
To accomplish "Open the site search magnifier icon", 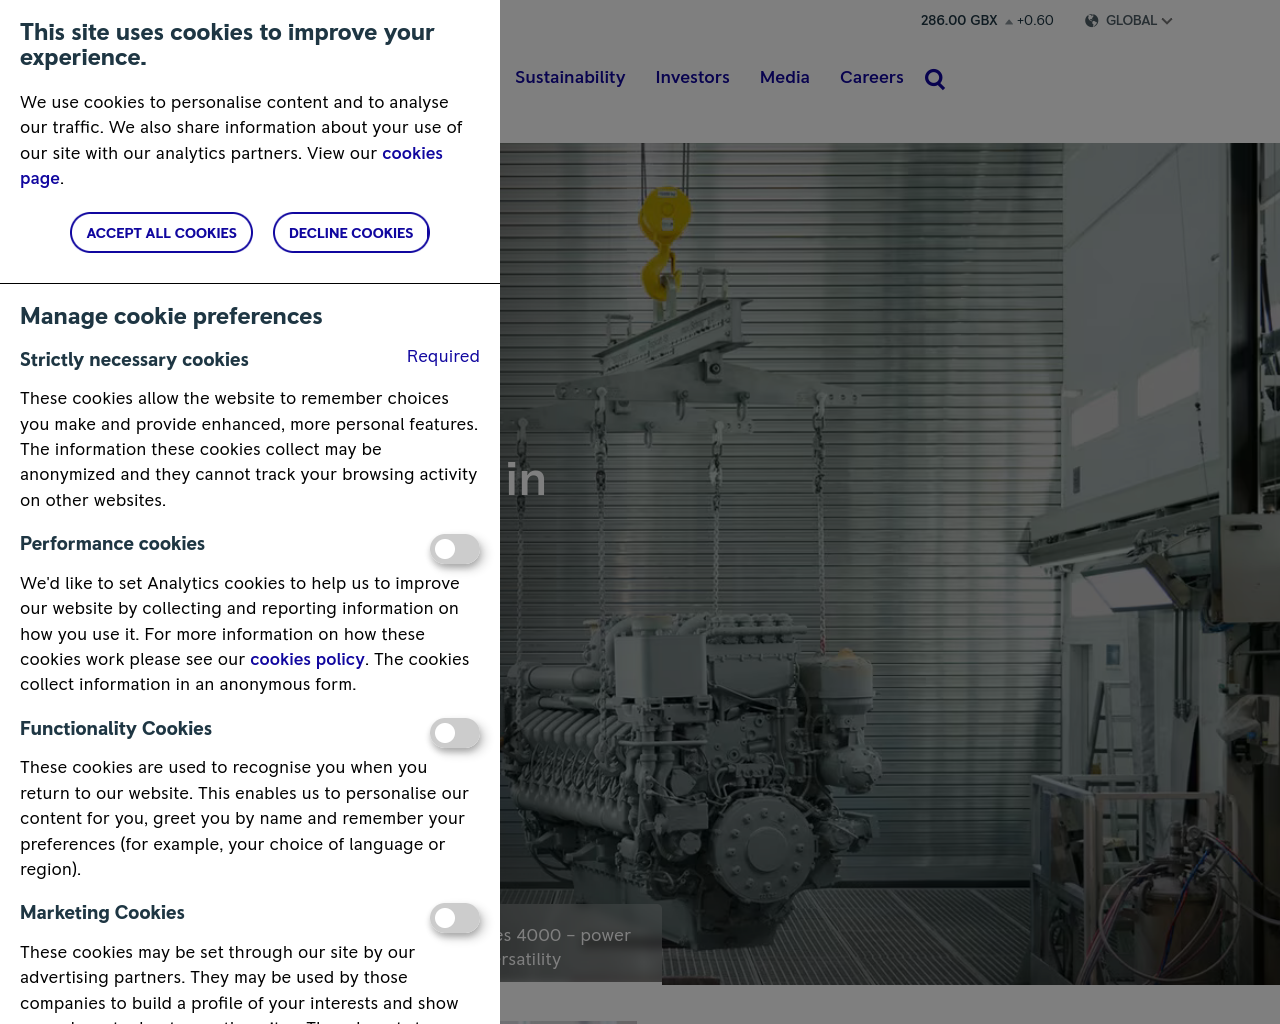I will 935,79.
